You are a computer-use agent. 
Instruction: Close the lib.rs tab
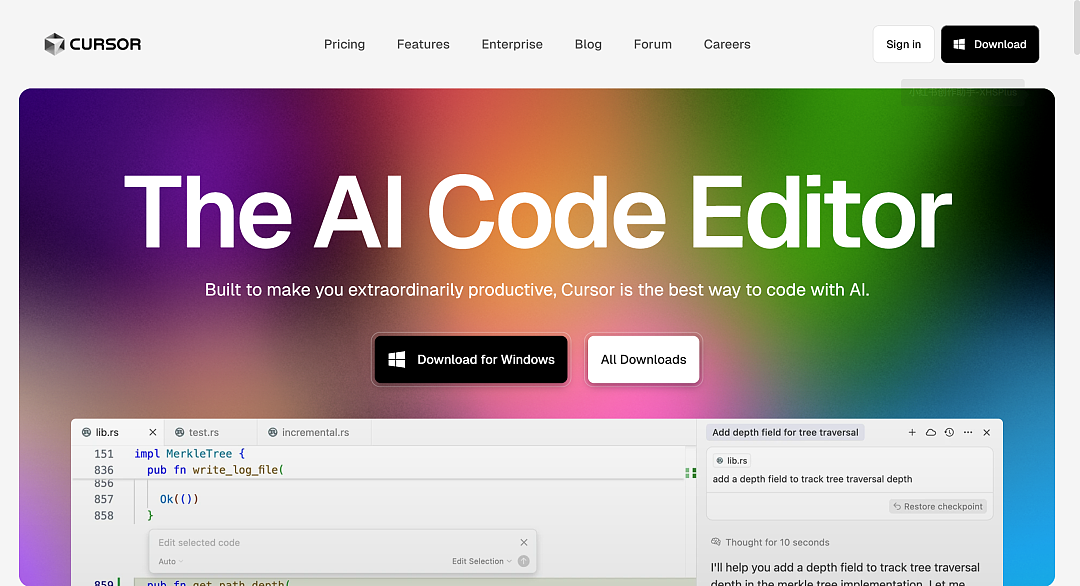(x=153, y=432)
